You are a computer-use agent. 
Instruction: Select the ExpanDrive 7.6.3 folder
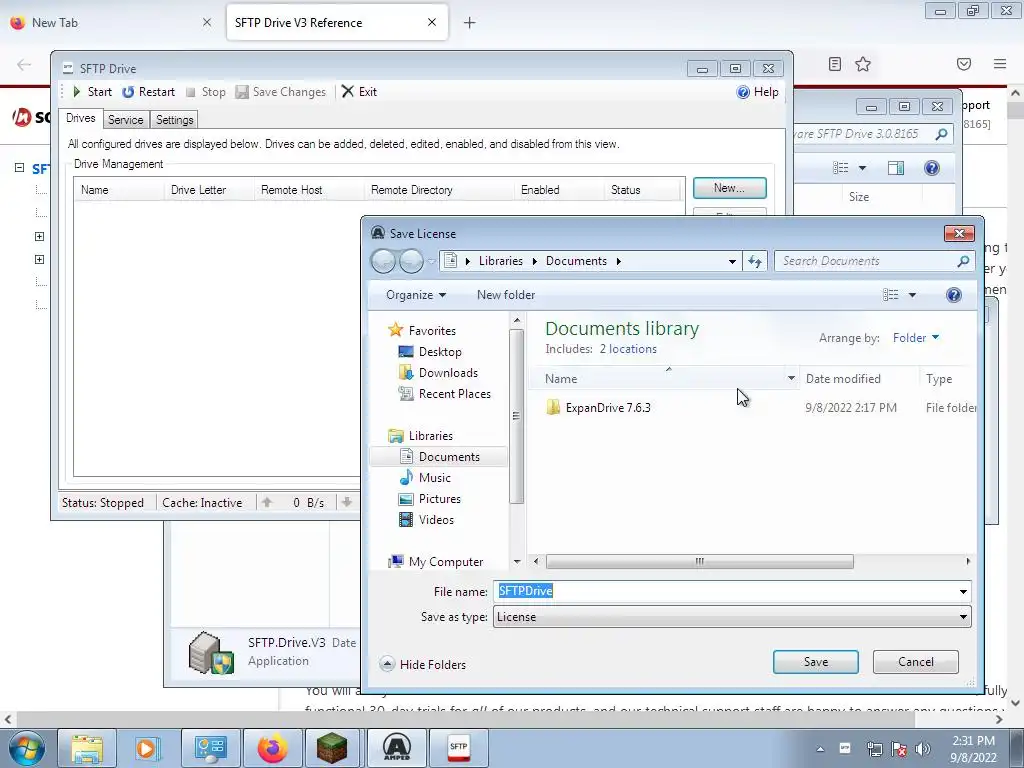click(608, 408)
